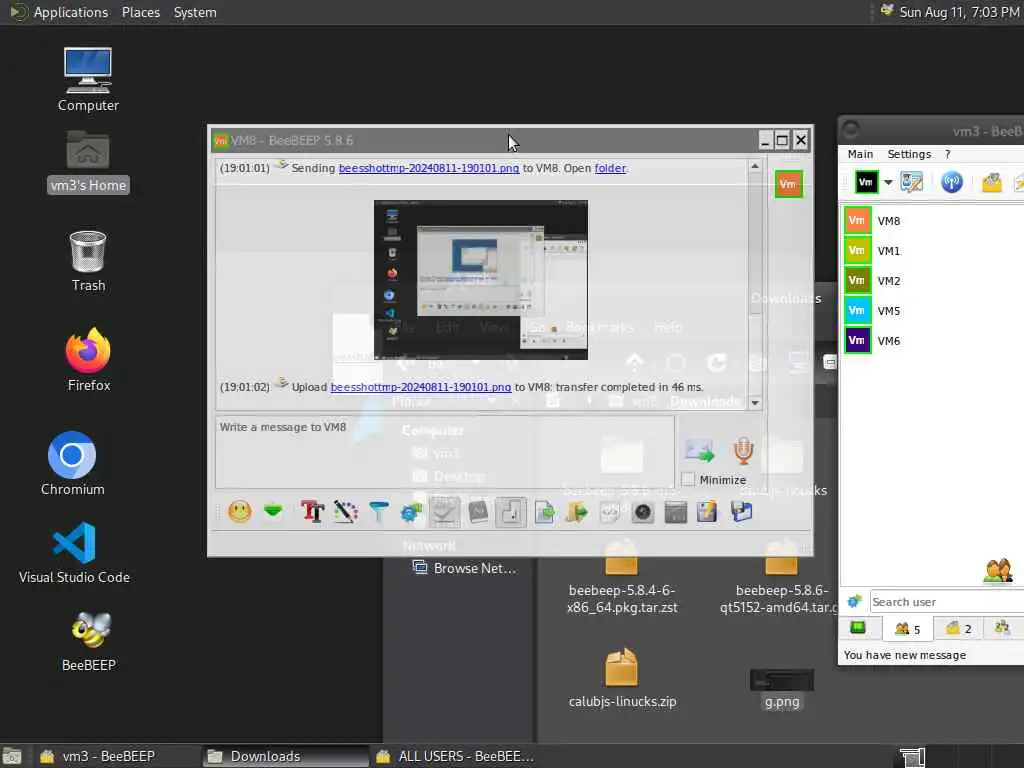The height and width of the screenshot is (768, 1024).
Task: Click the chat scrollbar up arrow
Action: click(x=755, y=167)
